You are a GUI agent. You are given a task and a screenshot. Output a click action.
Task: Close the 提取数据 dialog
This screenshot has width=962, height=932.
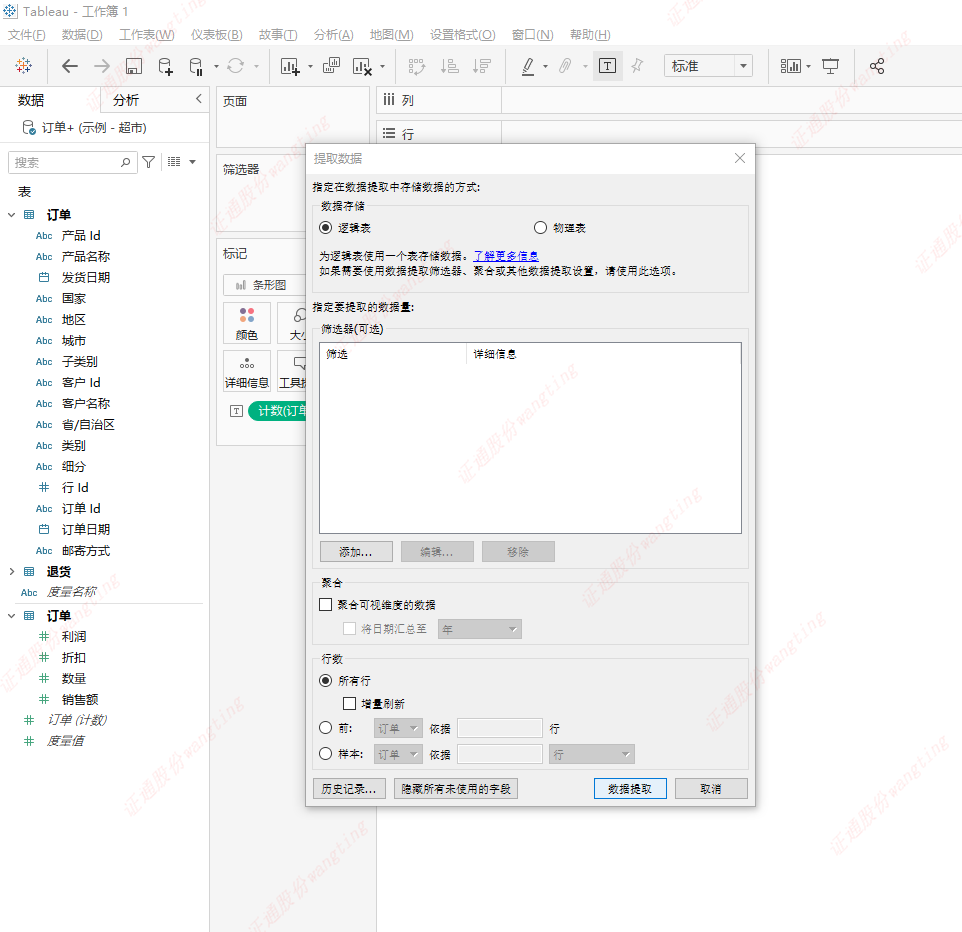coord(740,158)
